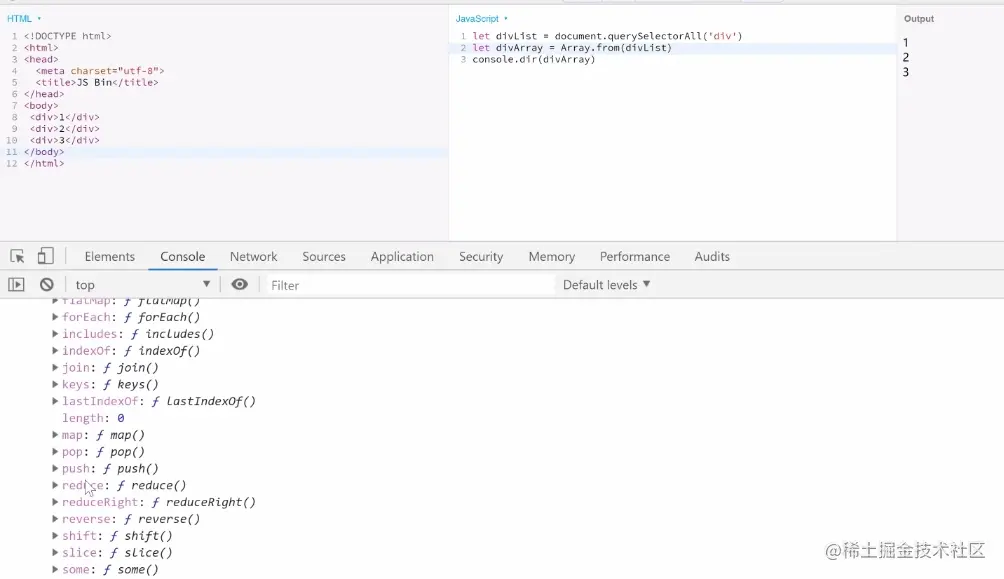Click the '<div>1</div>' HTML line
The width and height of the screenshot is (1004, 579).
(65, 117)
